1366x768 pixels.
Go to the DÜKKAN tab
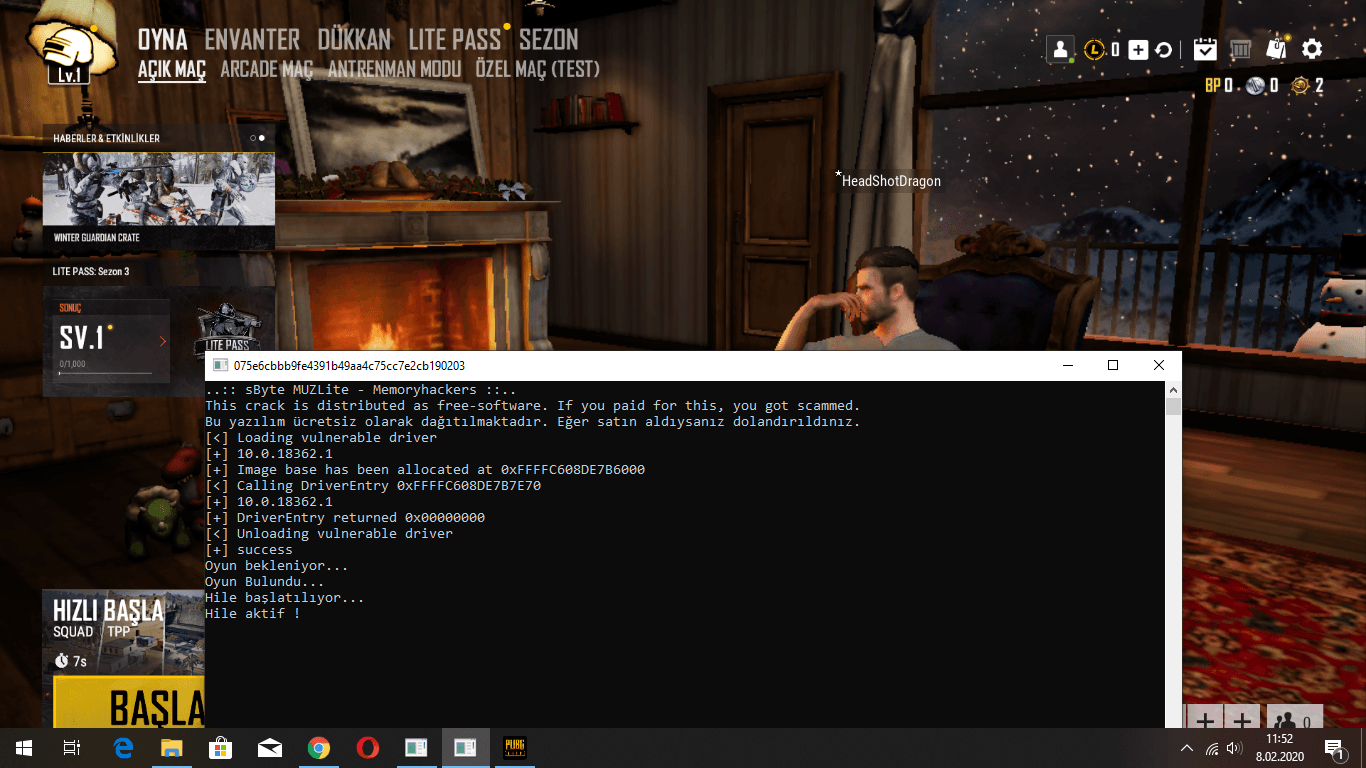tap(354, 40)
